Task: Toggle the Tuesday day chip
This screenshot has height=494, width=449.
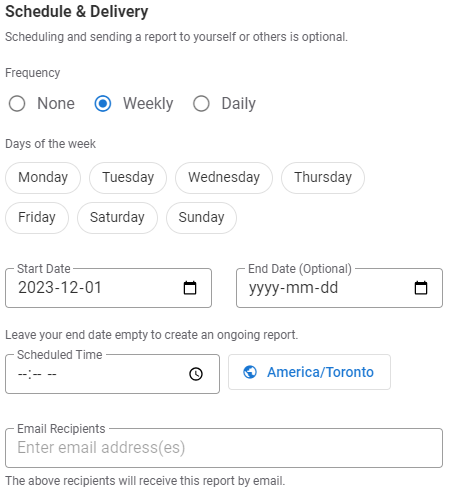Action: pyautogui.click(x=128, y=178)
